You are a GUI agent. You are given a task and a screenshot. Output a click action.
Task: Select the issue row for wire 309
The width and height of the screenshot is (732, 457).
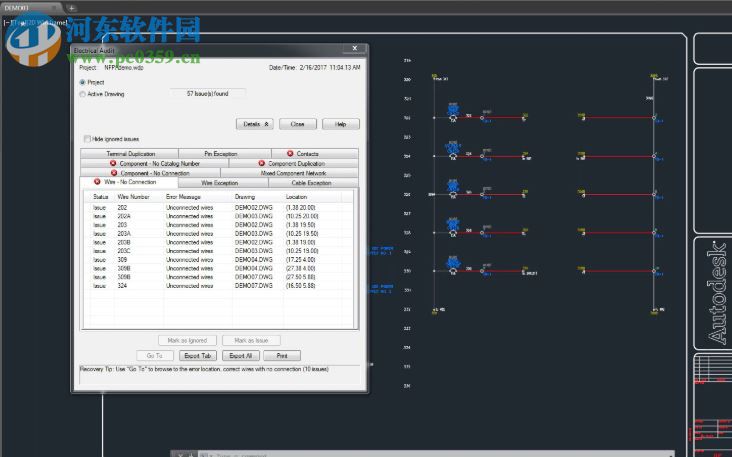[219, 260]
